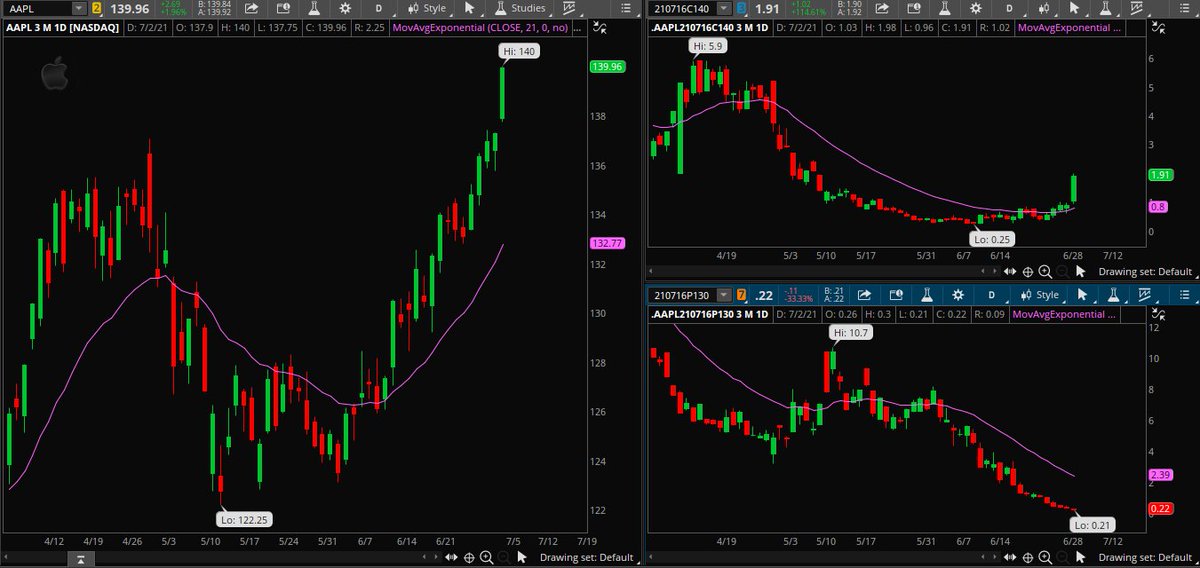Open share menu on AAPL chart

252,8
